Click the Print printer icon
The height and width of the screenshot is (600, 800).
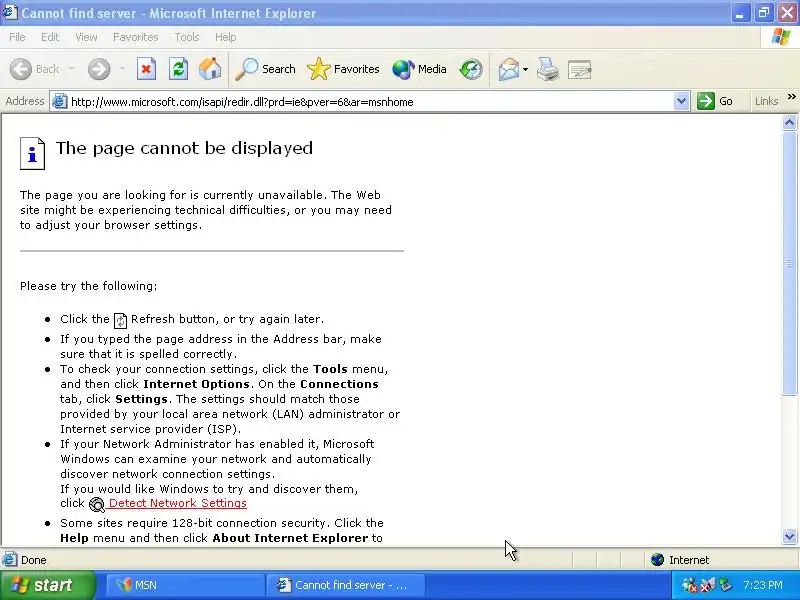click(x=548, y=69)
